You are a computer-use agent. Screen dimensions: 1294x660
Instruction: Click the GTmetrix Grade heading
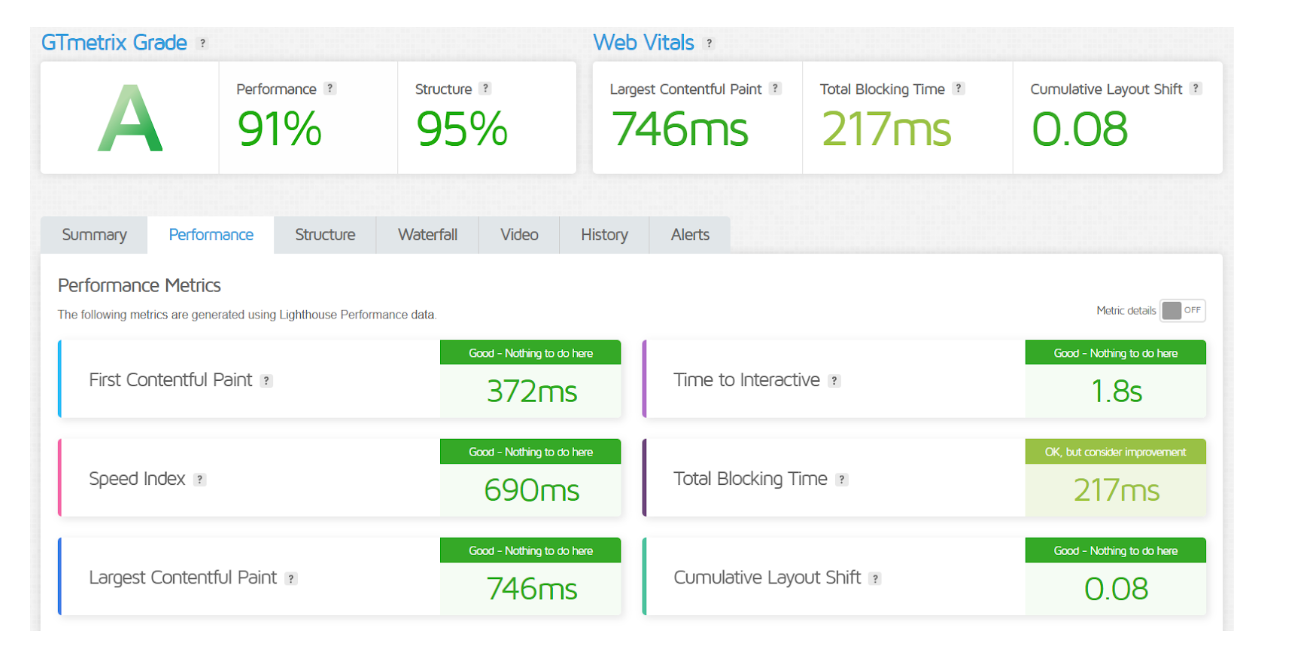point(114,43)
